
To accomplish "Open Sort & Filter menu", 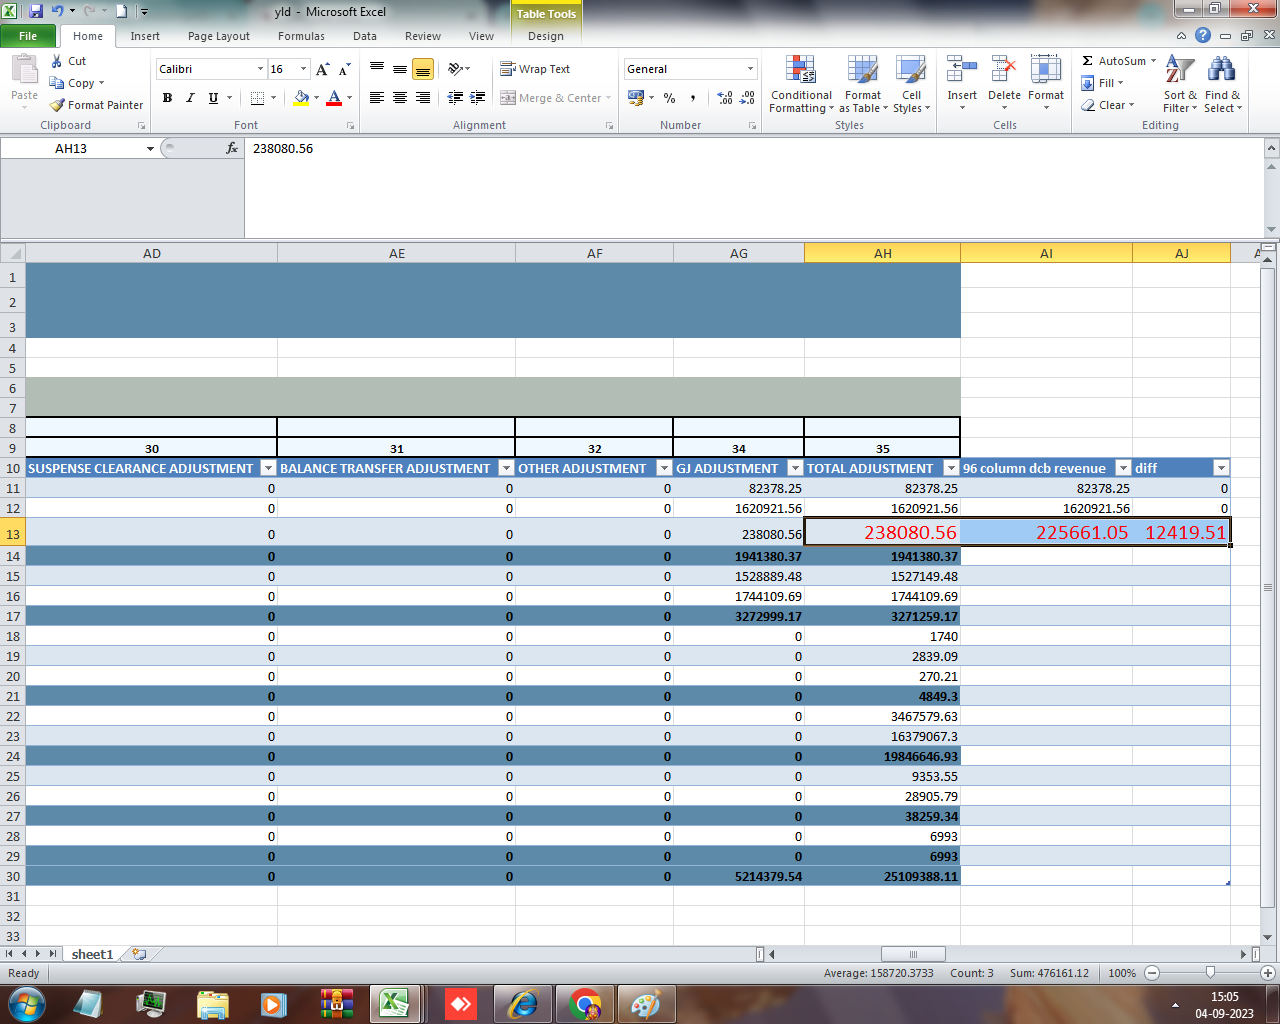I will (1180, 84).
